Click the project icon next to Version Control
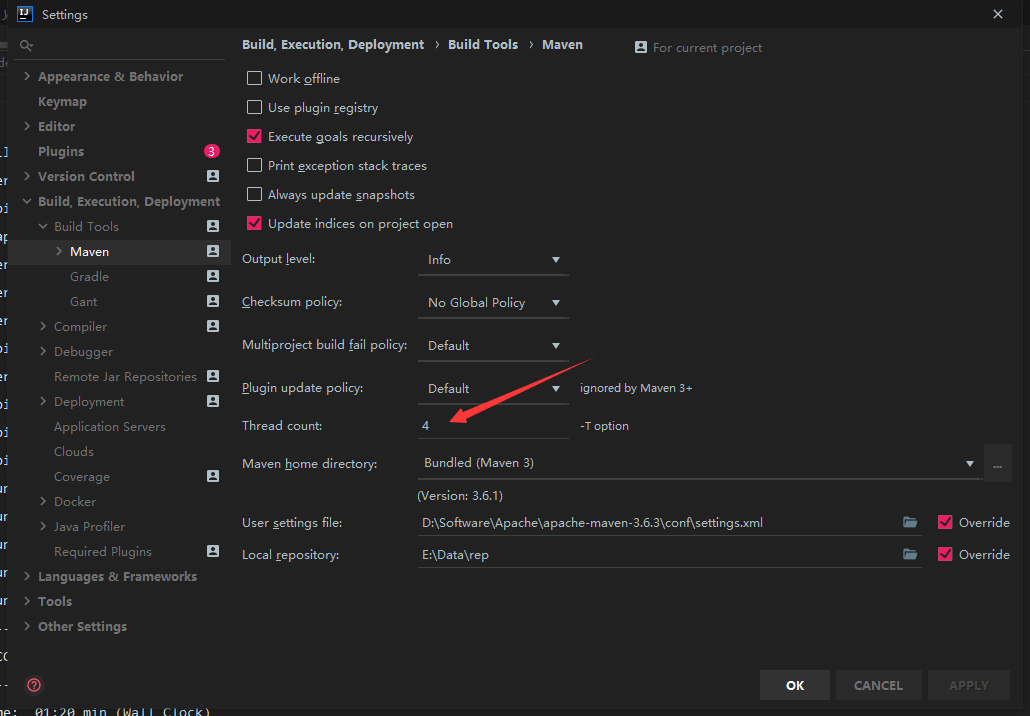Viewport: 1030px width, 716px height. 211,176
